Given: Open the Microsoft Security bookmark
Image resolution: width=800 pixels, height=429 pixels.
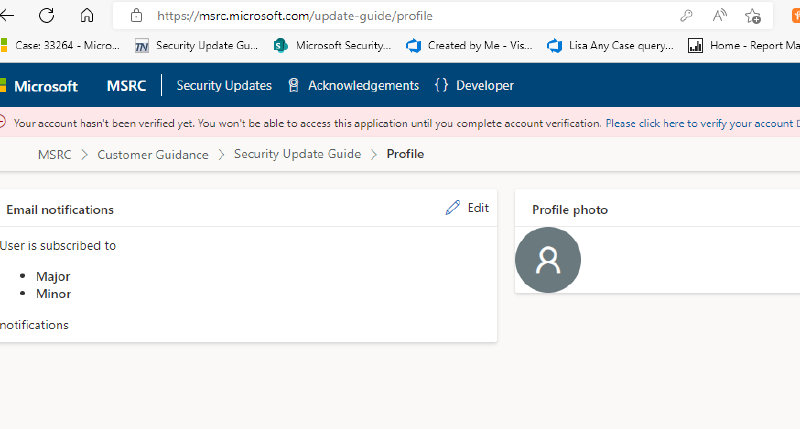Looking at the screenshot, I should click(334, 45).
